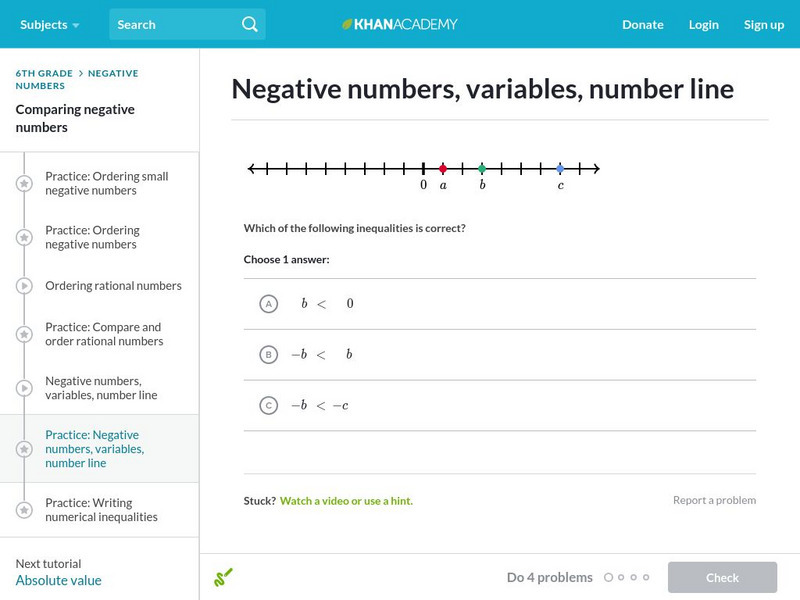Select answer A: b < 0

point(268,304)
